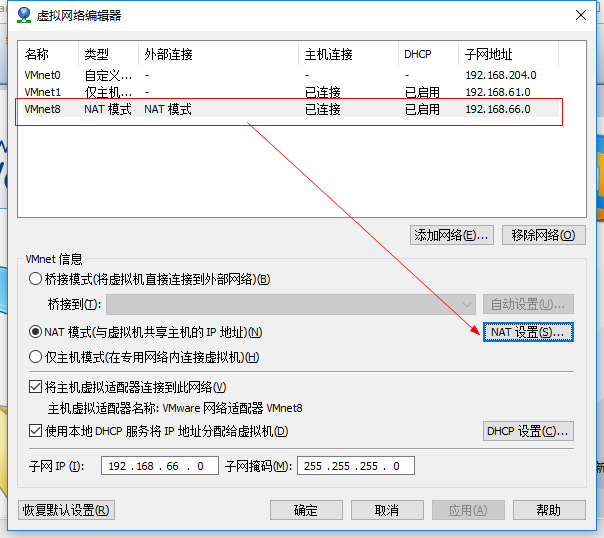Click subnet address 192.168.66.0 in list
This screenshot has width=604, height=538.
click(x=498, y=109)
